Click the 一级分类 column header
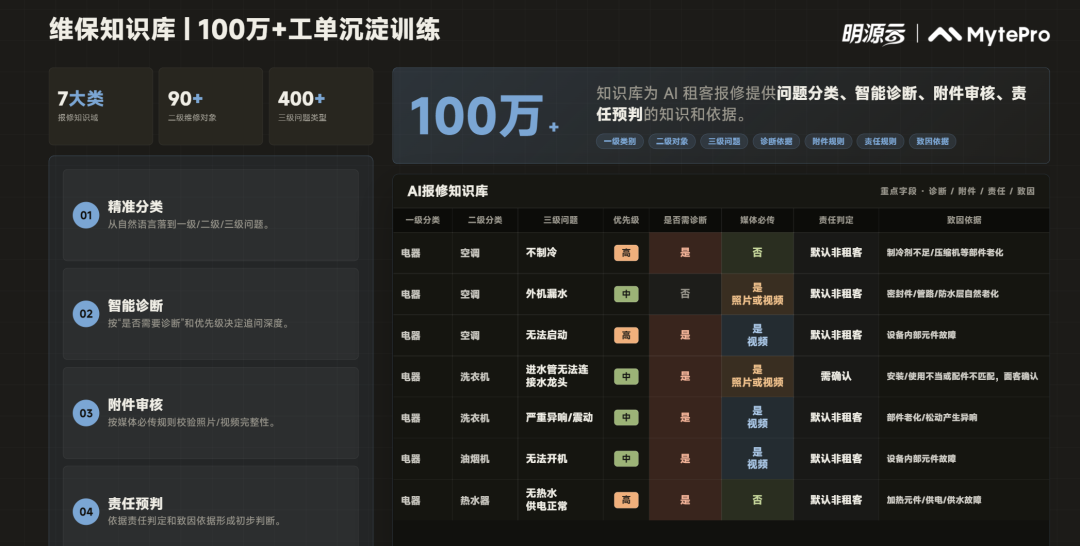This screenshot has height=546, width=1080. point(422,220)
